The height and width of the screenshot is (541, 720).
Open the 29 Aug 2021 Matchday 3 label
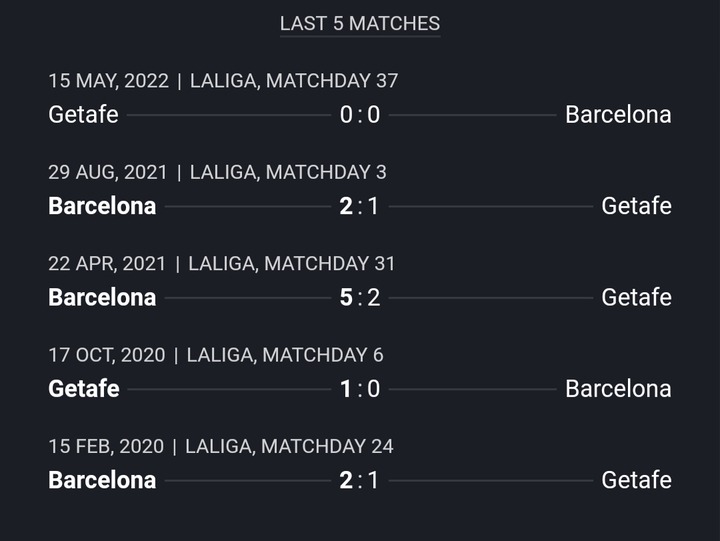point(217,172)
